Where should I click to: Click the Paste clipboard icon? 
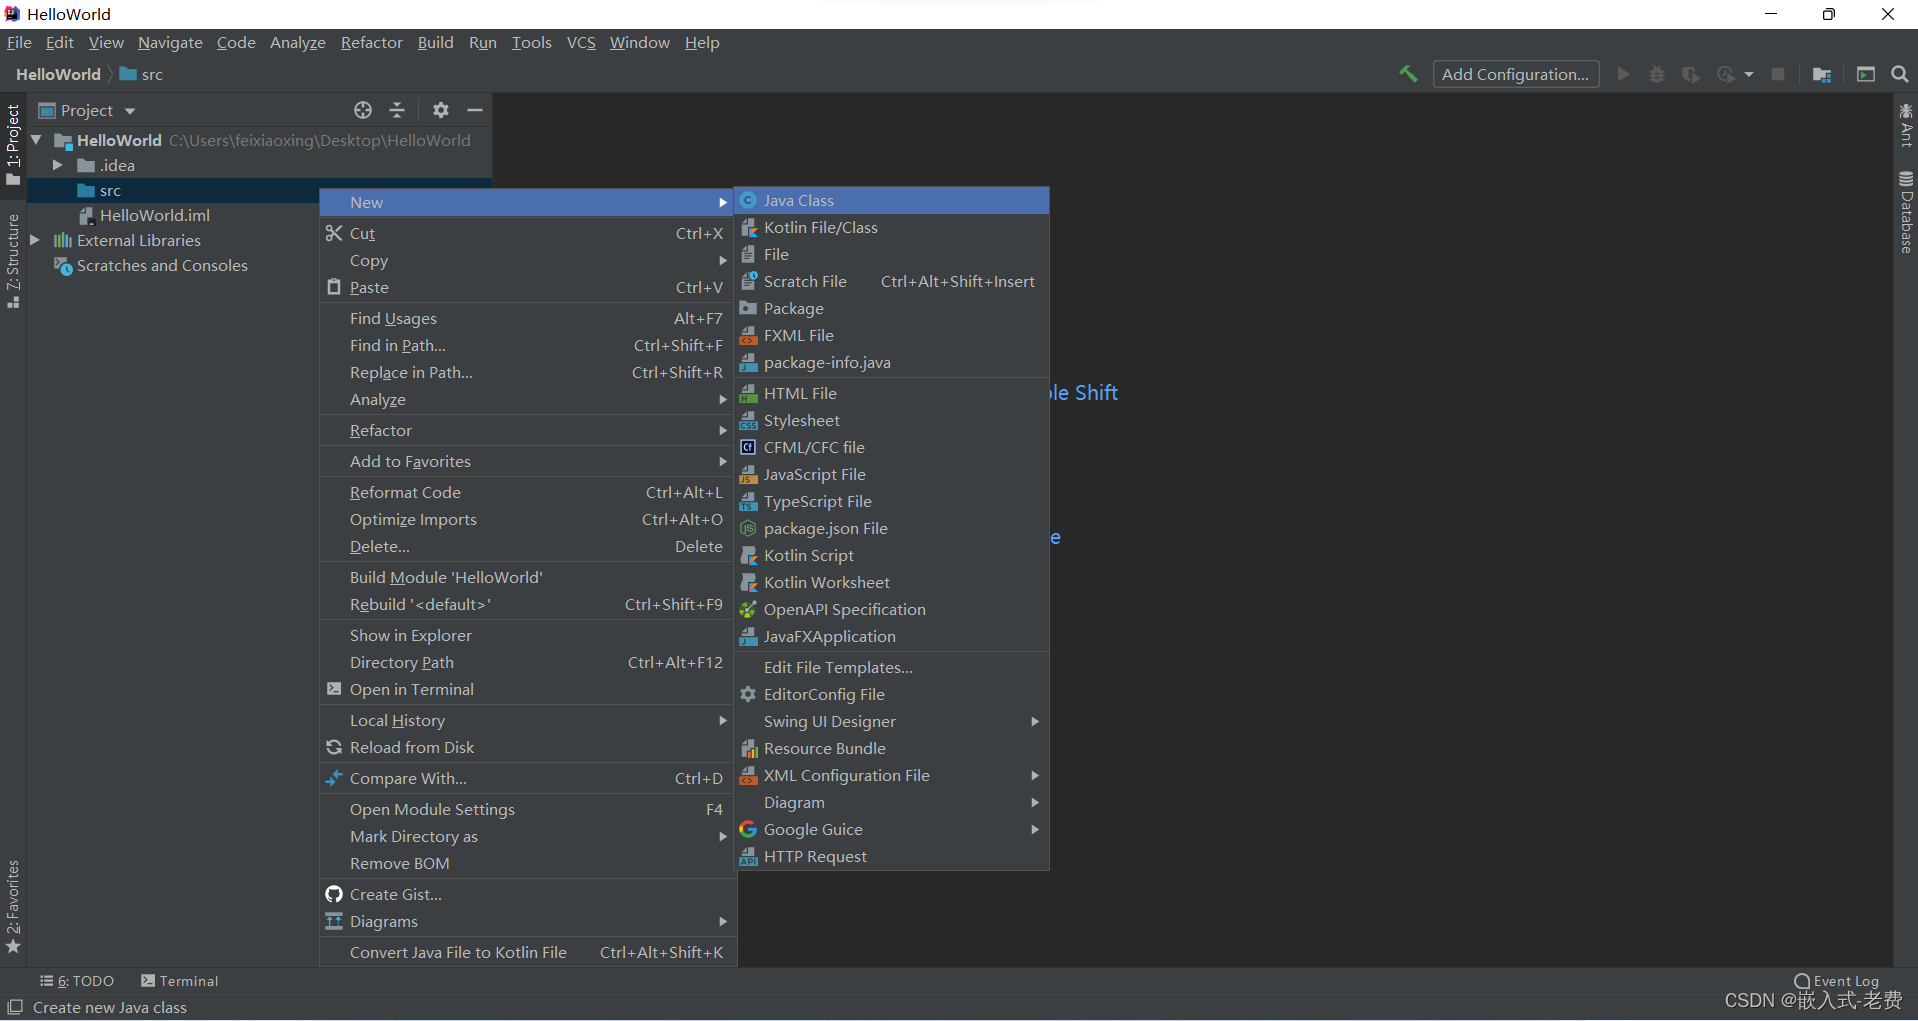click(x=334, y=287)
